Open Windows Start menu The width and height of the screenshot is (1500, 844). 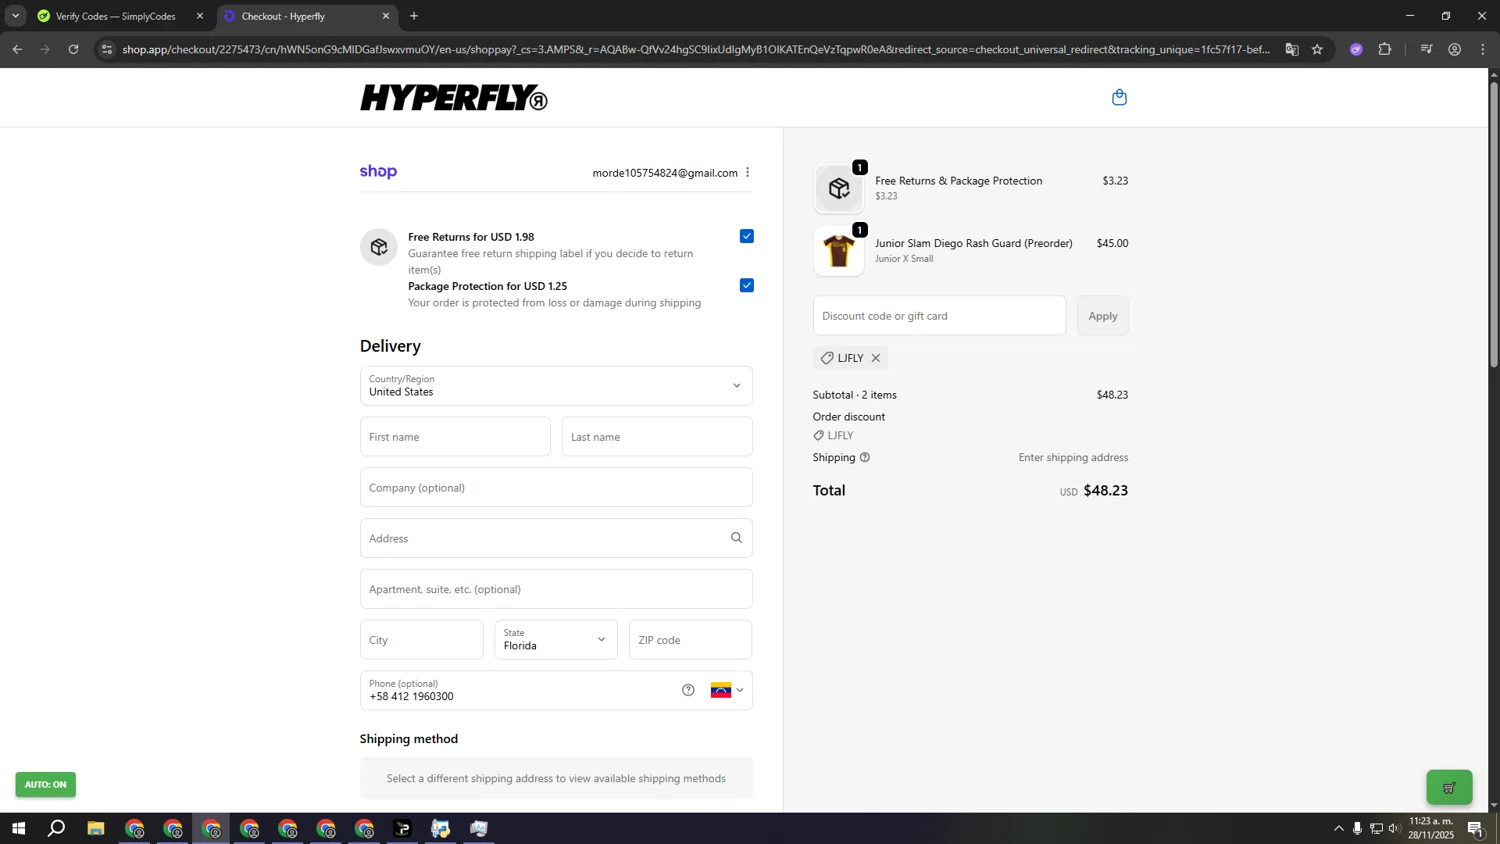click(18, 828)
